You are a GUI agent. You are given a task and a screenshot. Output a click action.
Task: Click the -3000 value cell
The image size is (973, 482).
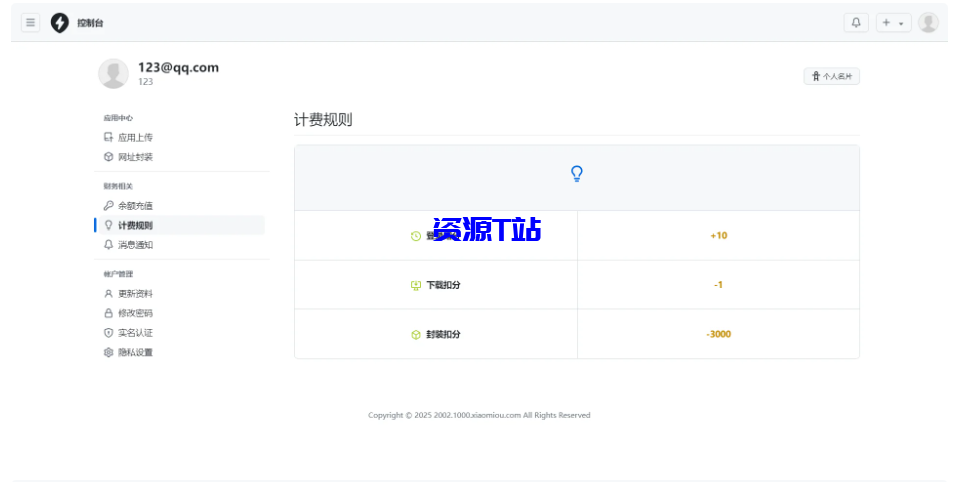coord(719,334)
